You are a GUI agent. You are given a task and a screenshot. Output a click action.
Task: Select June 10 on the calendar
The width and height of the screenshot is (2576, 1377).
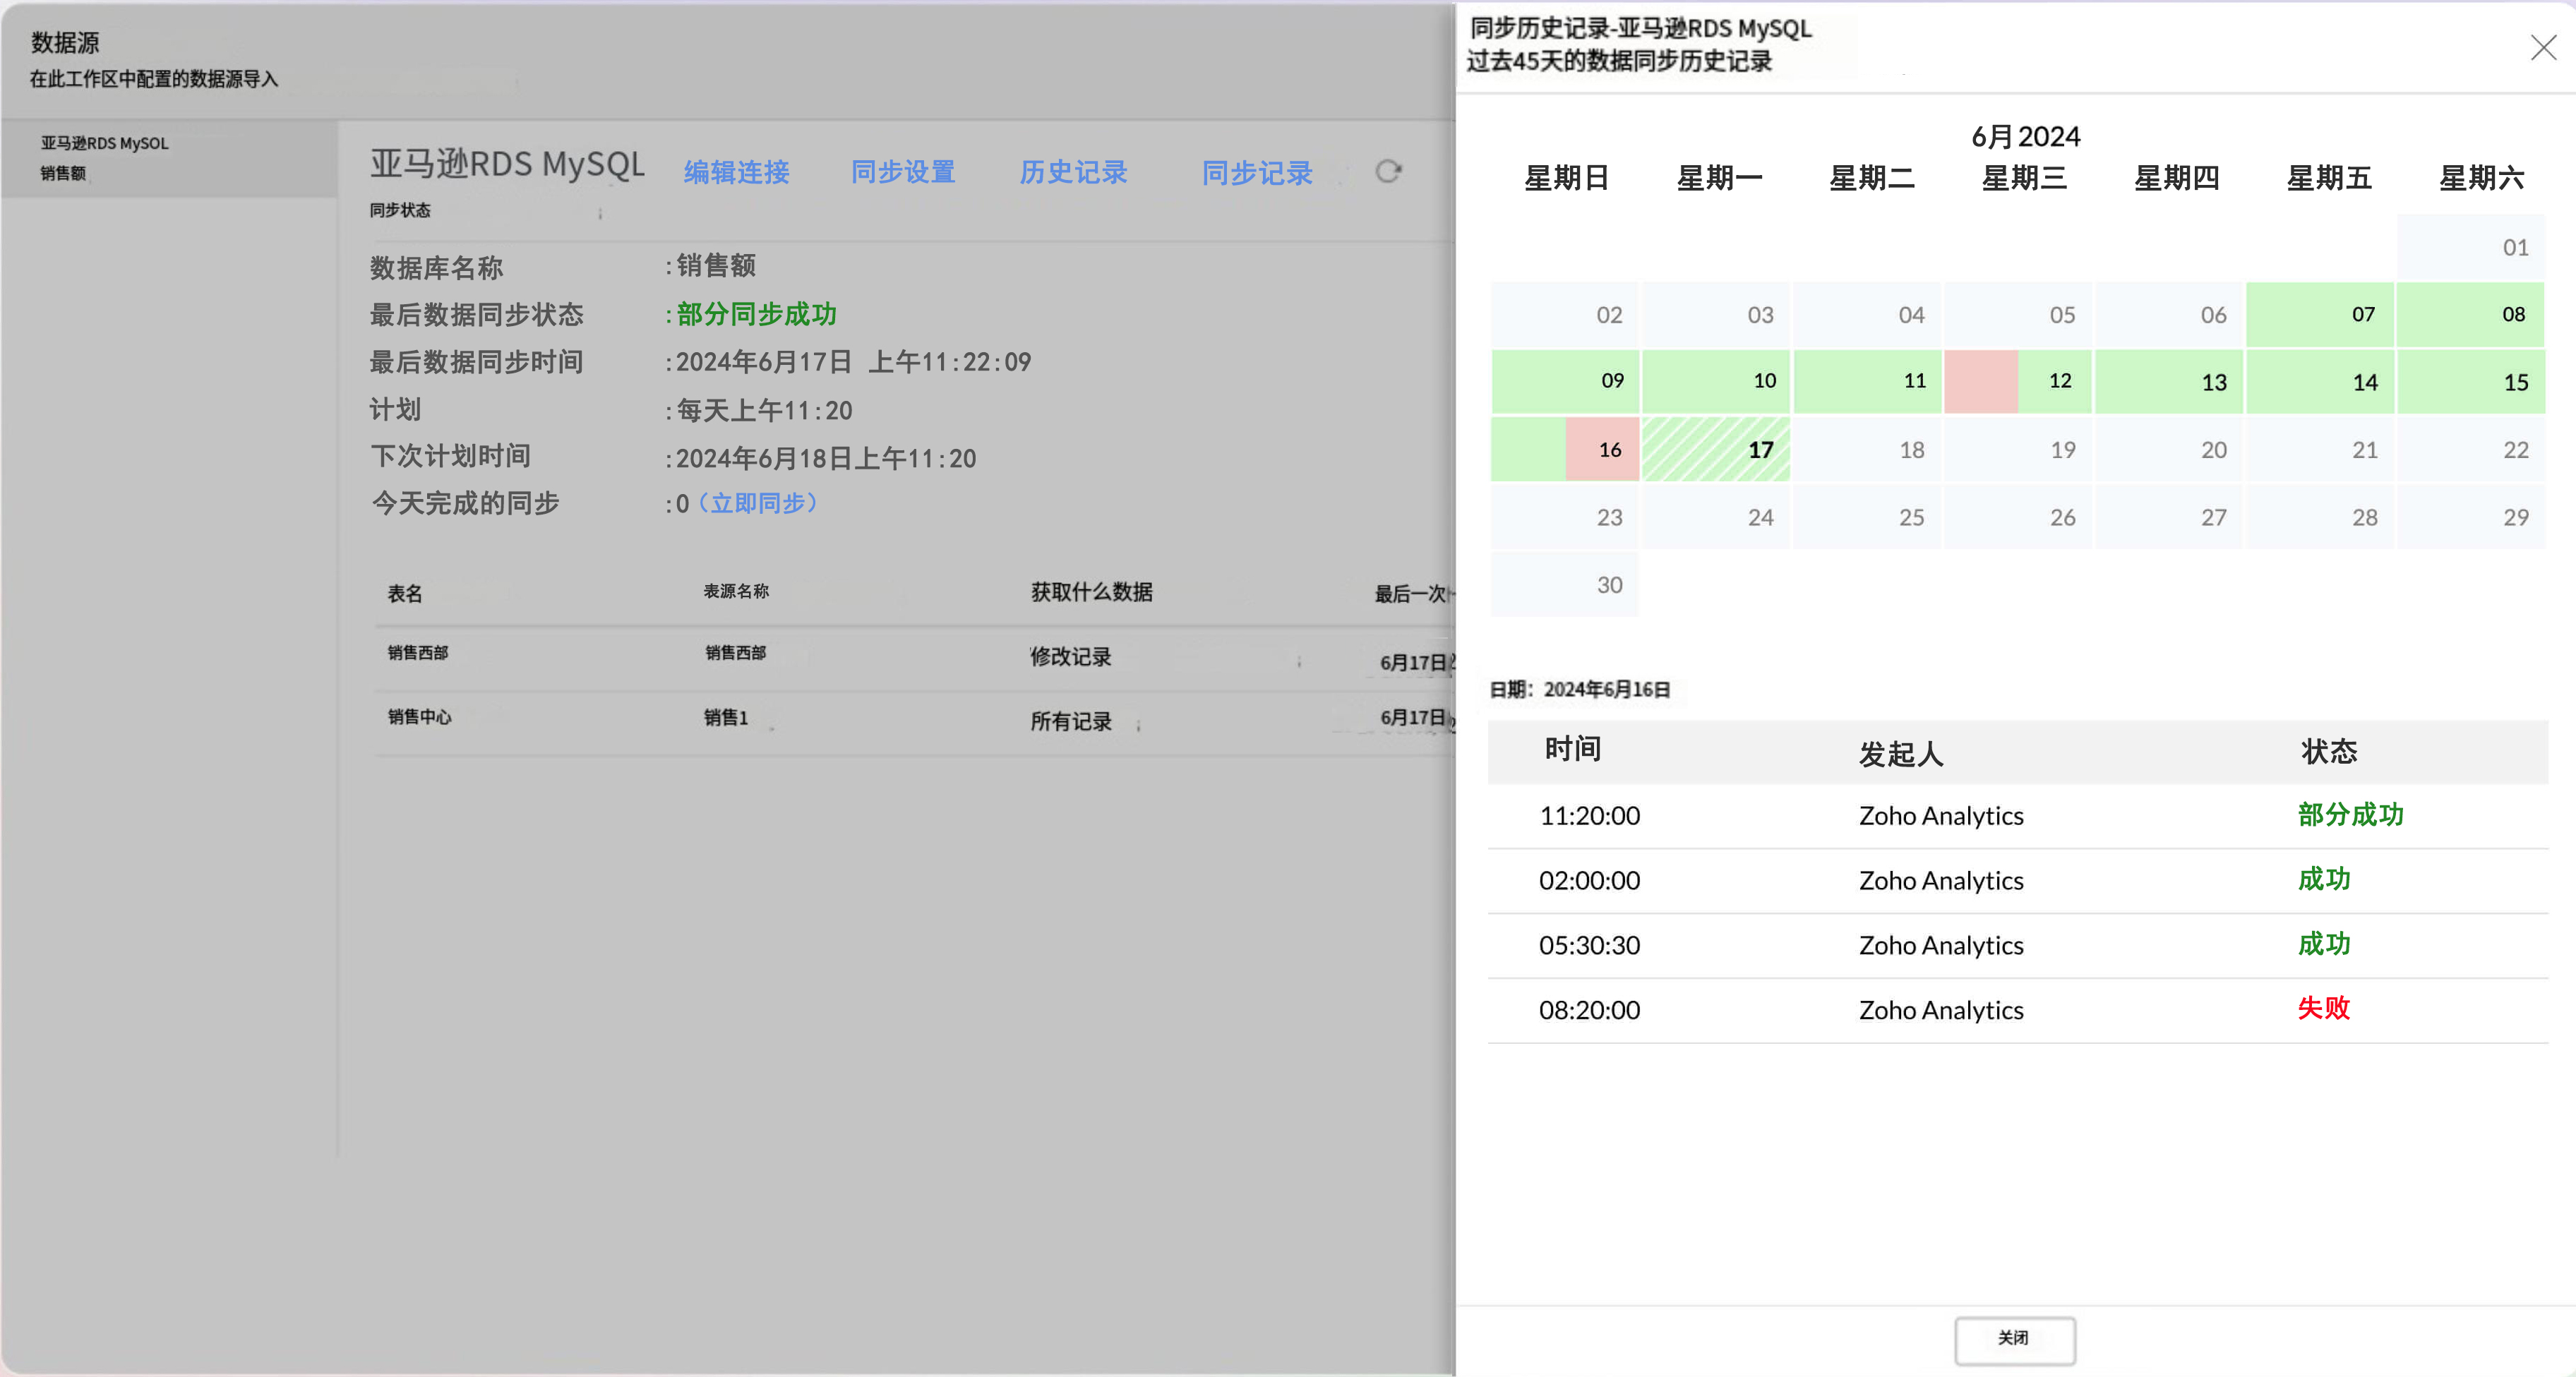(1716, 381)
